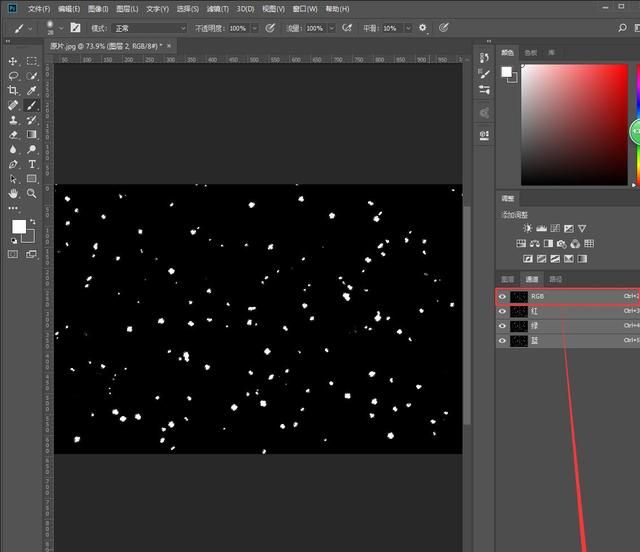Select the Path Selection tool

point(13,179)
